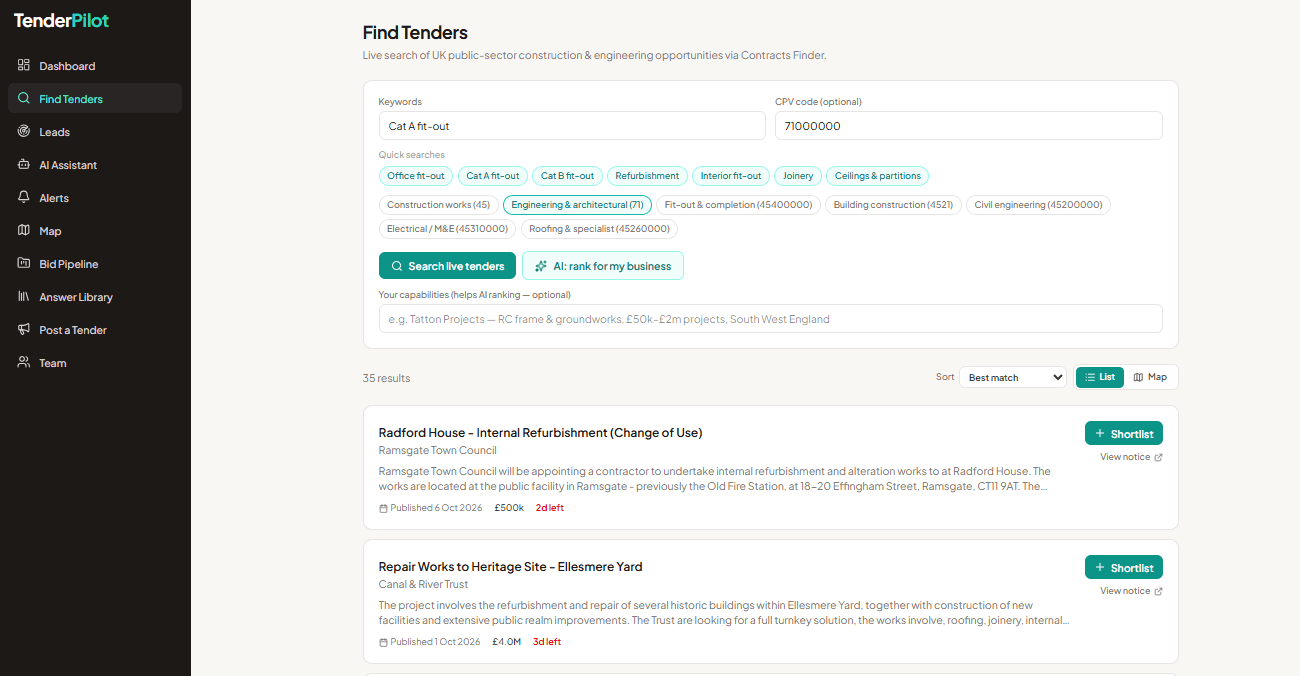The image size is (1300, 676).
Task: Select Refurbishment quick search chip
Action: point(647,176)
